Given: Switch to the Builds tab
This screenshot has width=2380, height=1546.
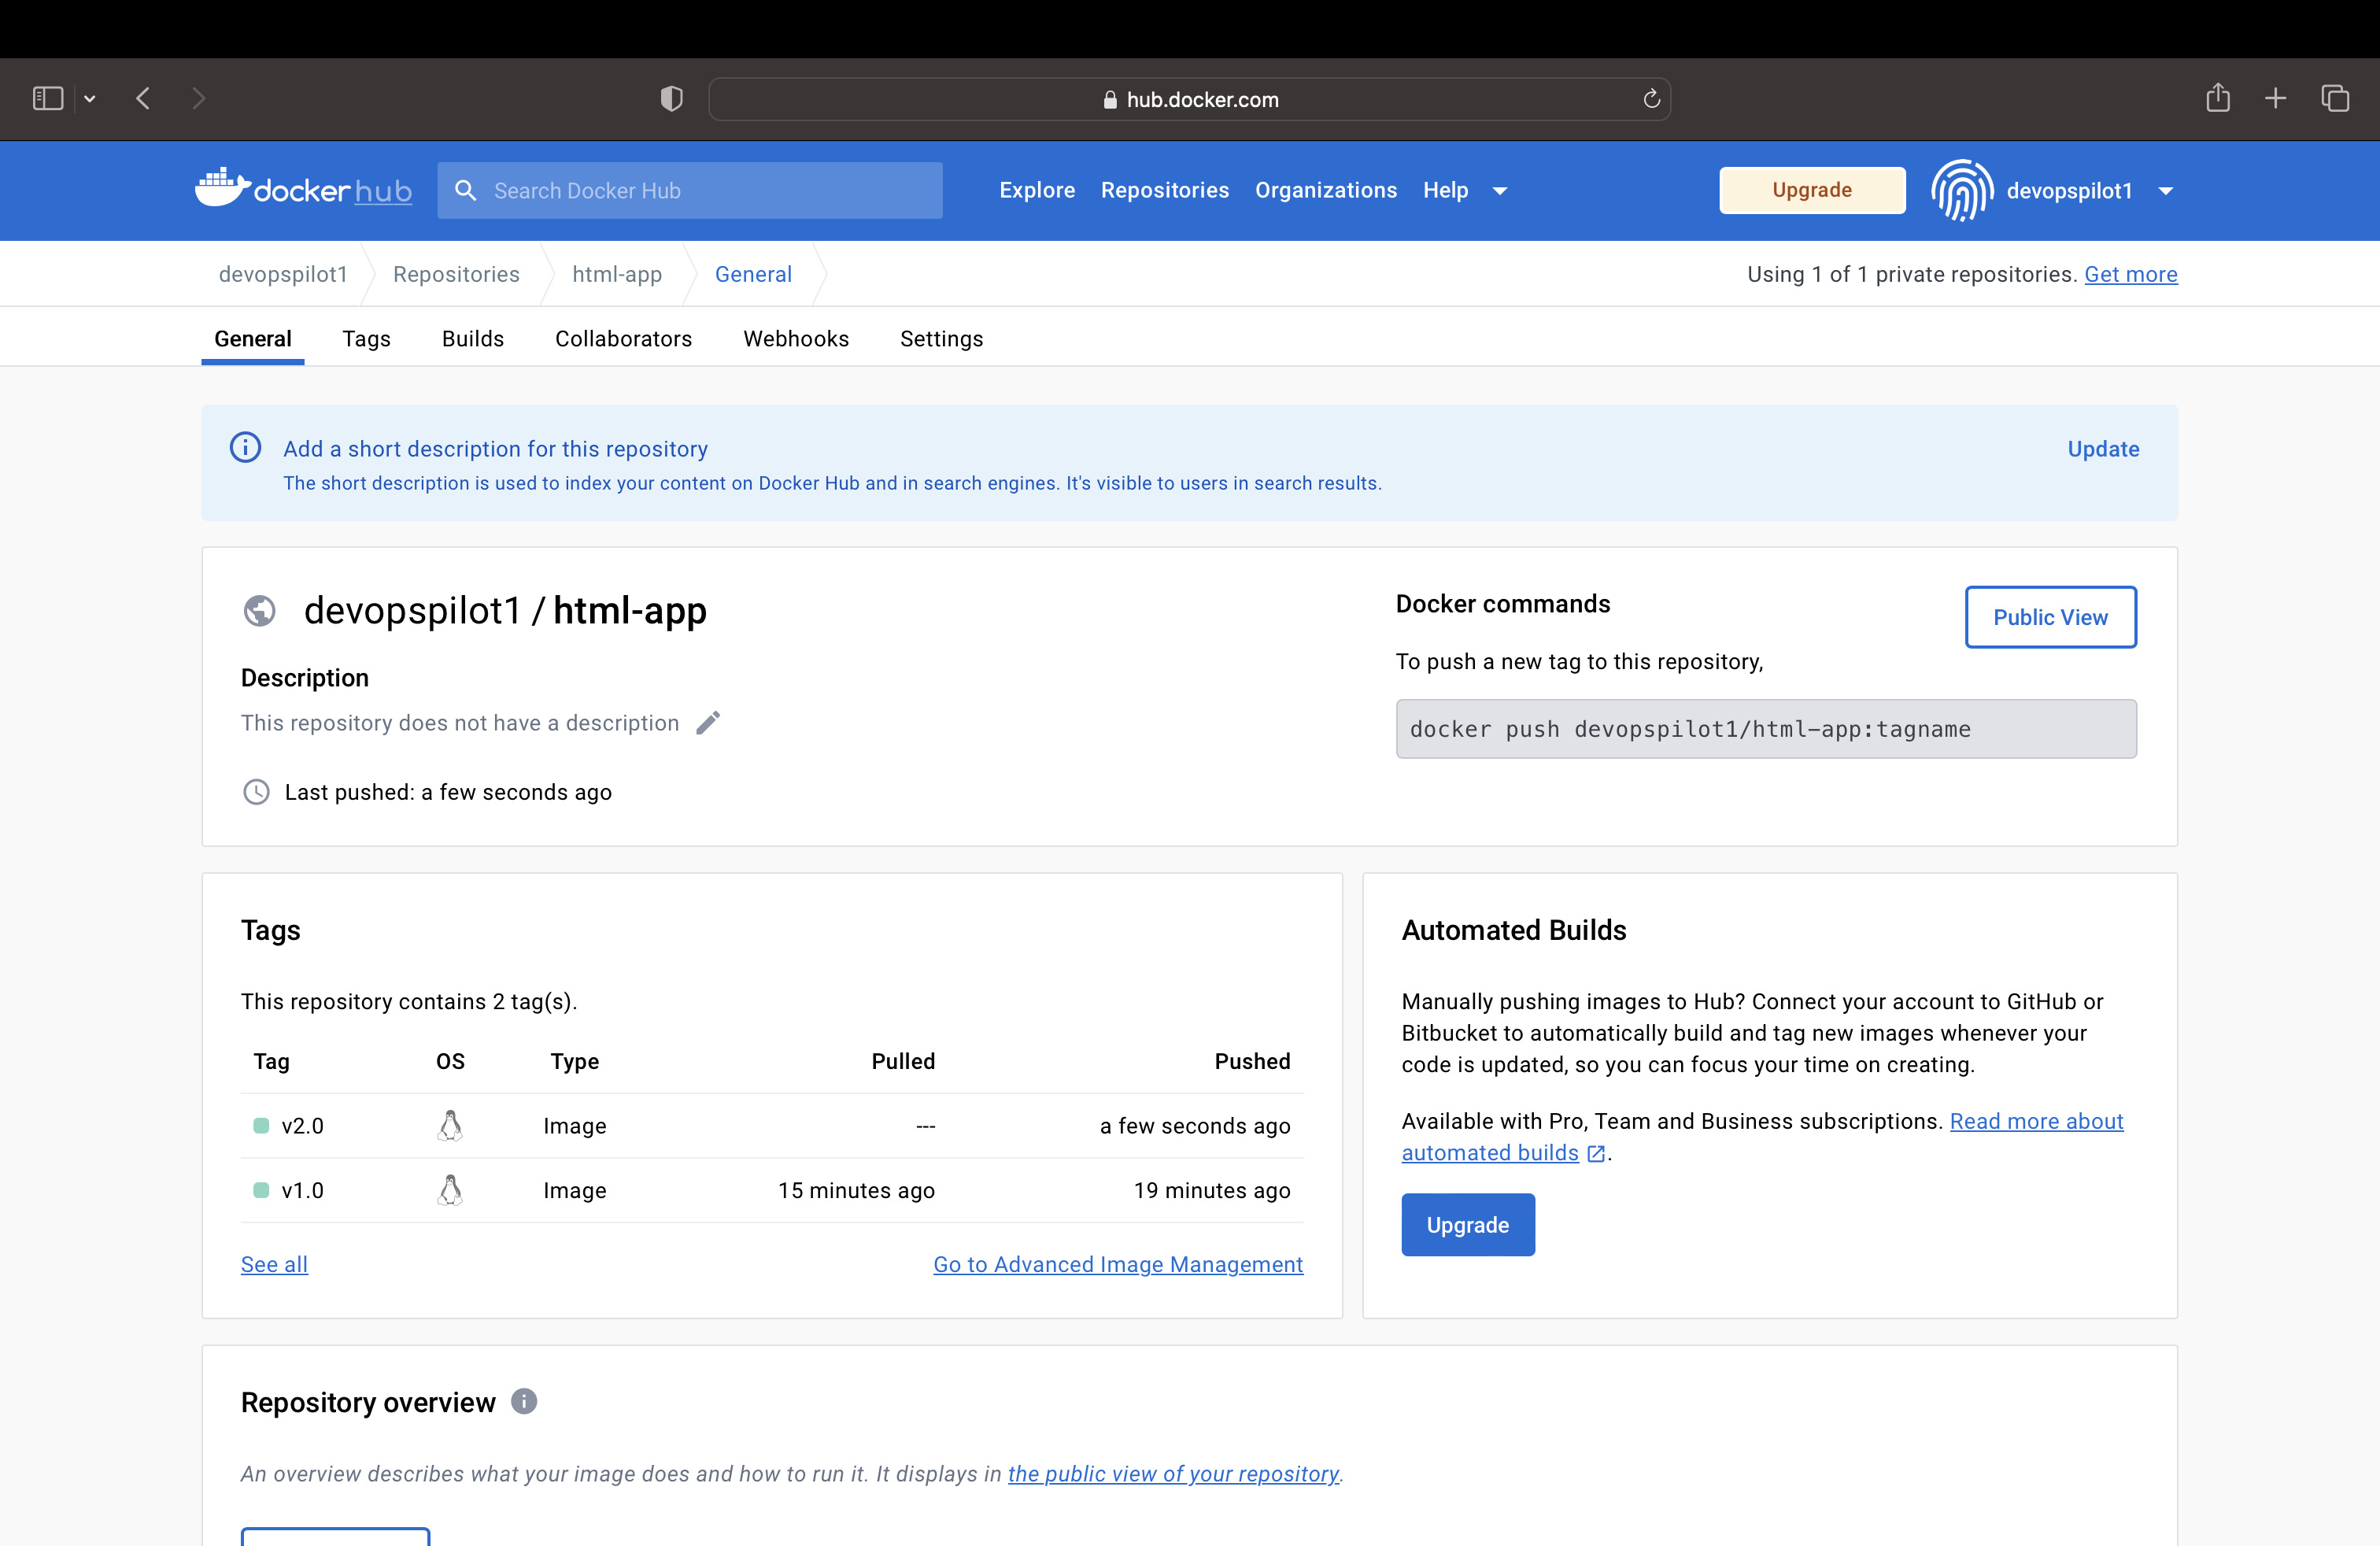Looking at the screenshot, I should 473,338.
